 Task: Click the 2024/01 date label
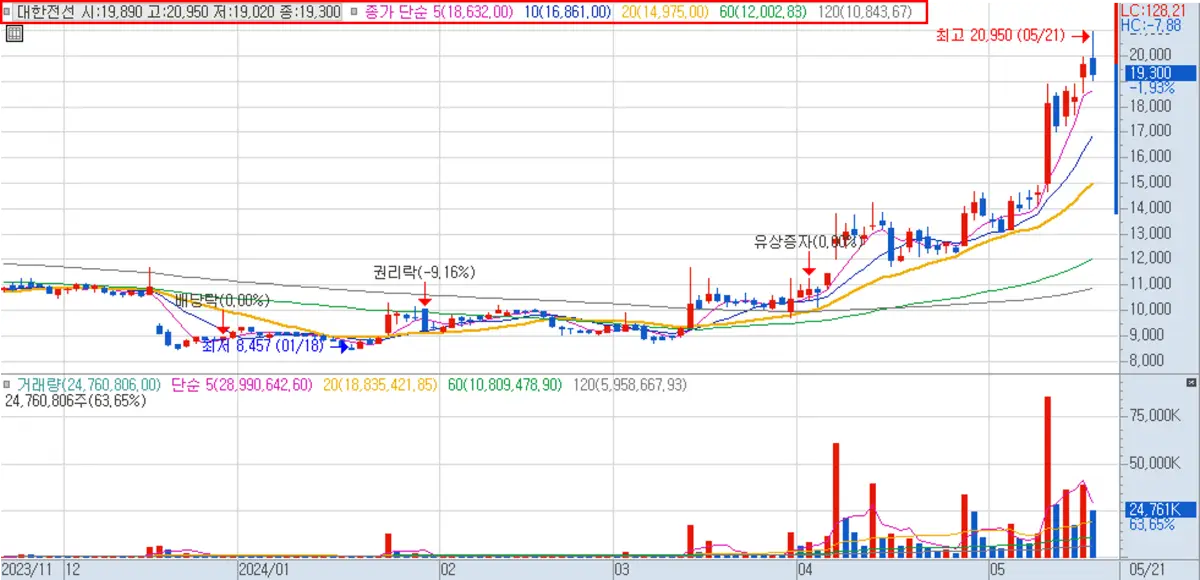[x=264, y=569]
